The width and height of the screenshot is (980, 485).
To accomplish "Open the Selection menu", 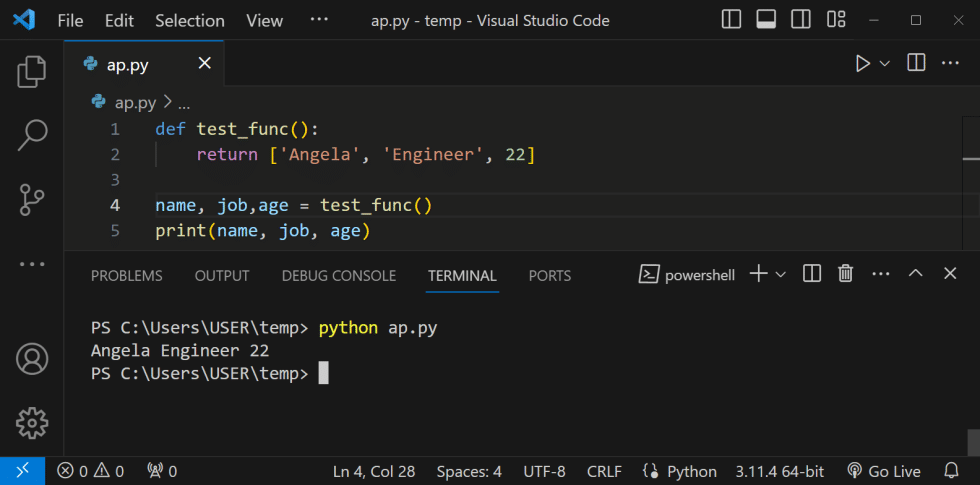I will [190, 21].
